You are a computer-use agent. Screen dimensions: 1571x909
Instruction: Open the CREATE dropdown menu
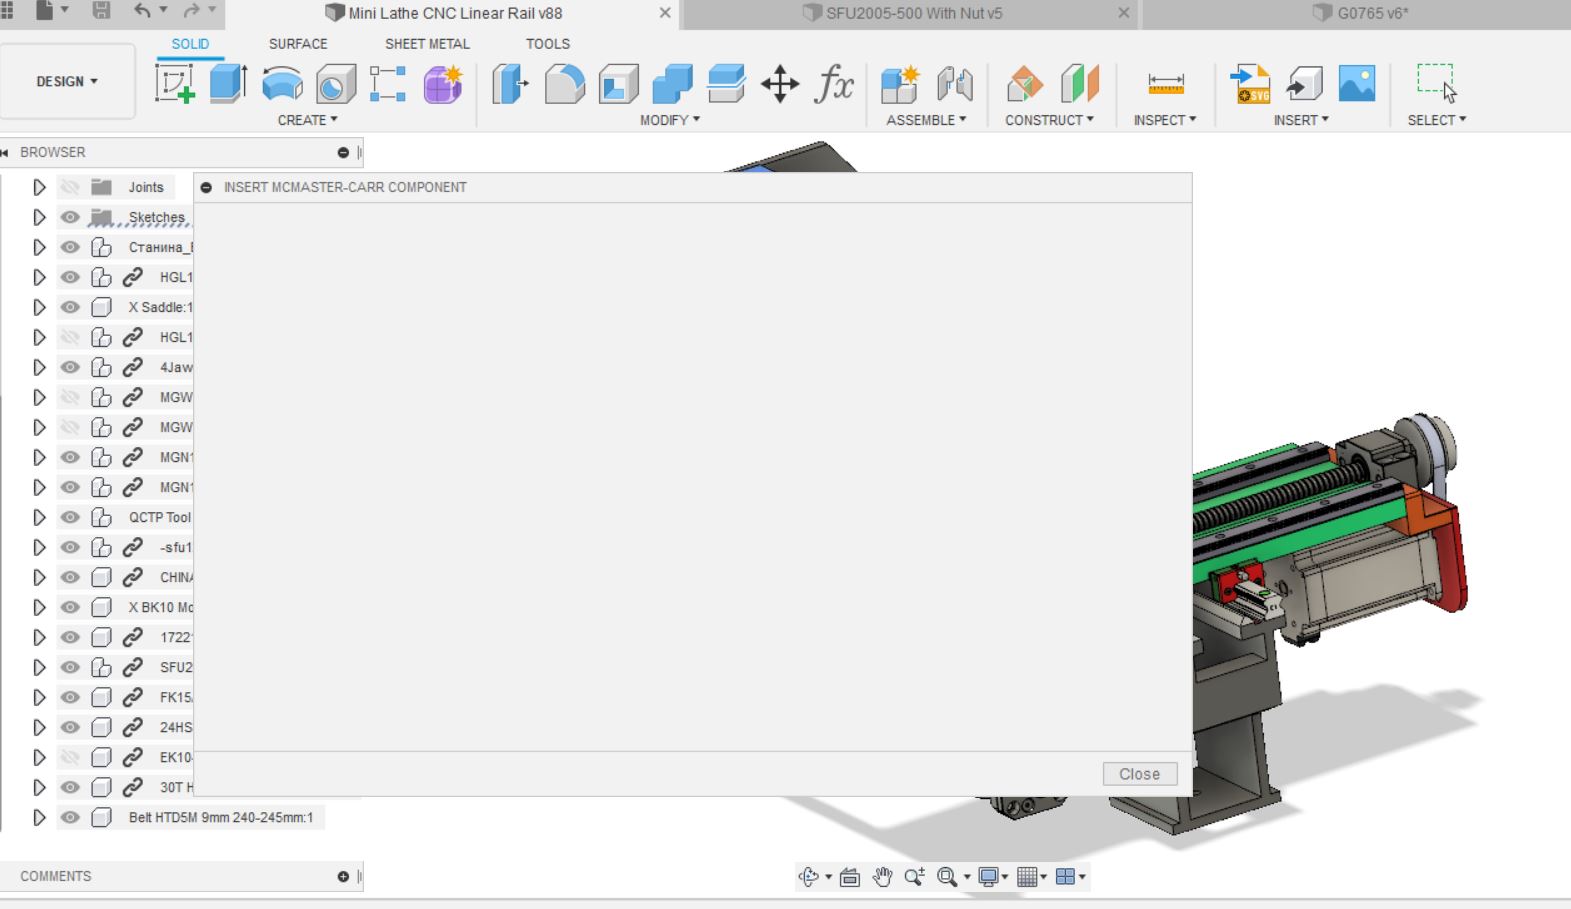pyautogui.click(x=308, y=120)
